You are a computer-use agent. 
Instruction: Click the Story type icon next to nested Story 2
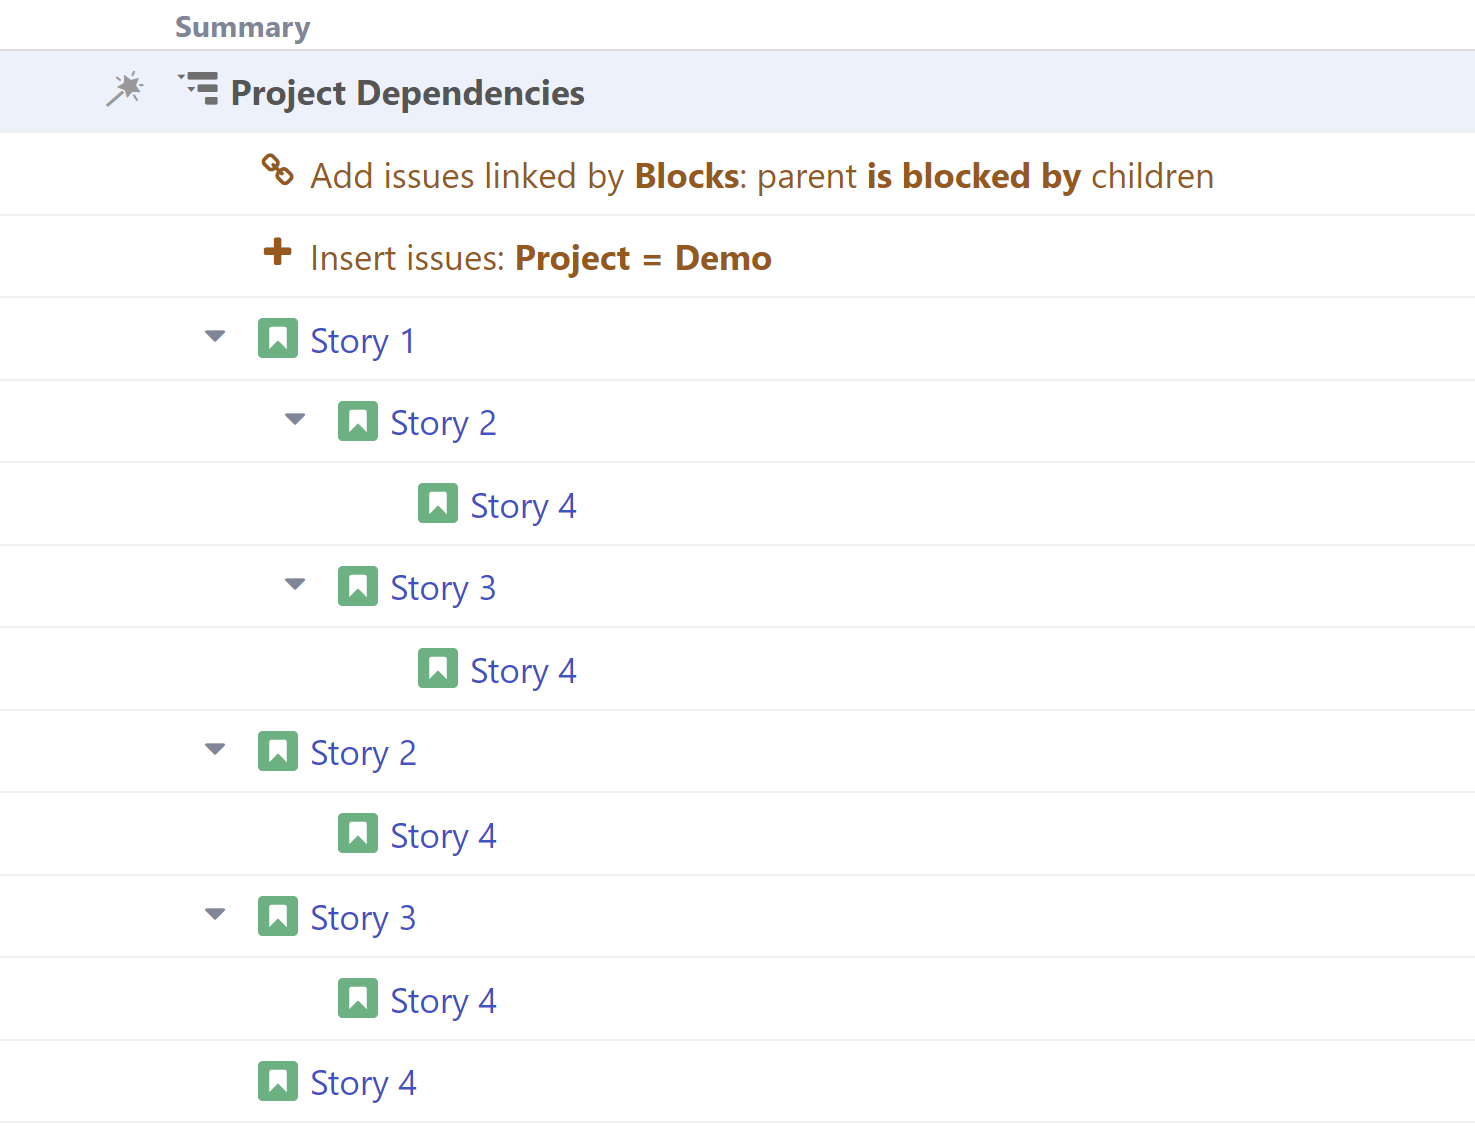pos(357,421)
